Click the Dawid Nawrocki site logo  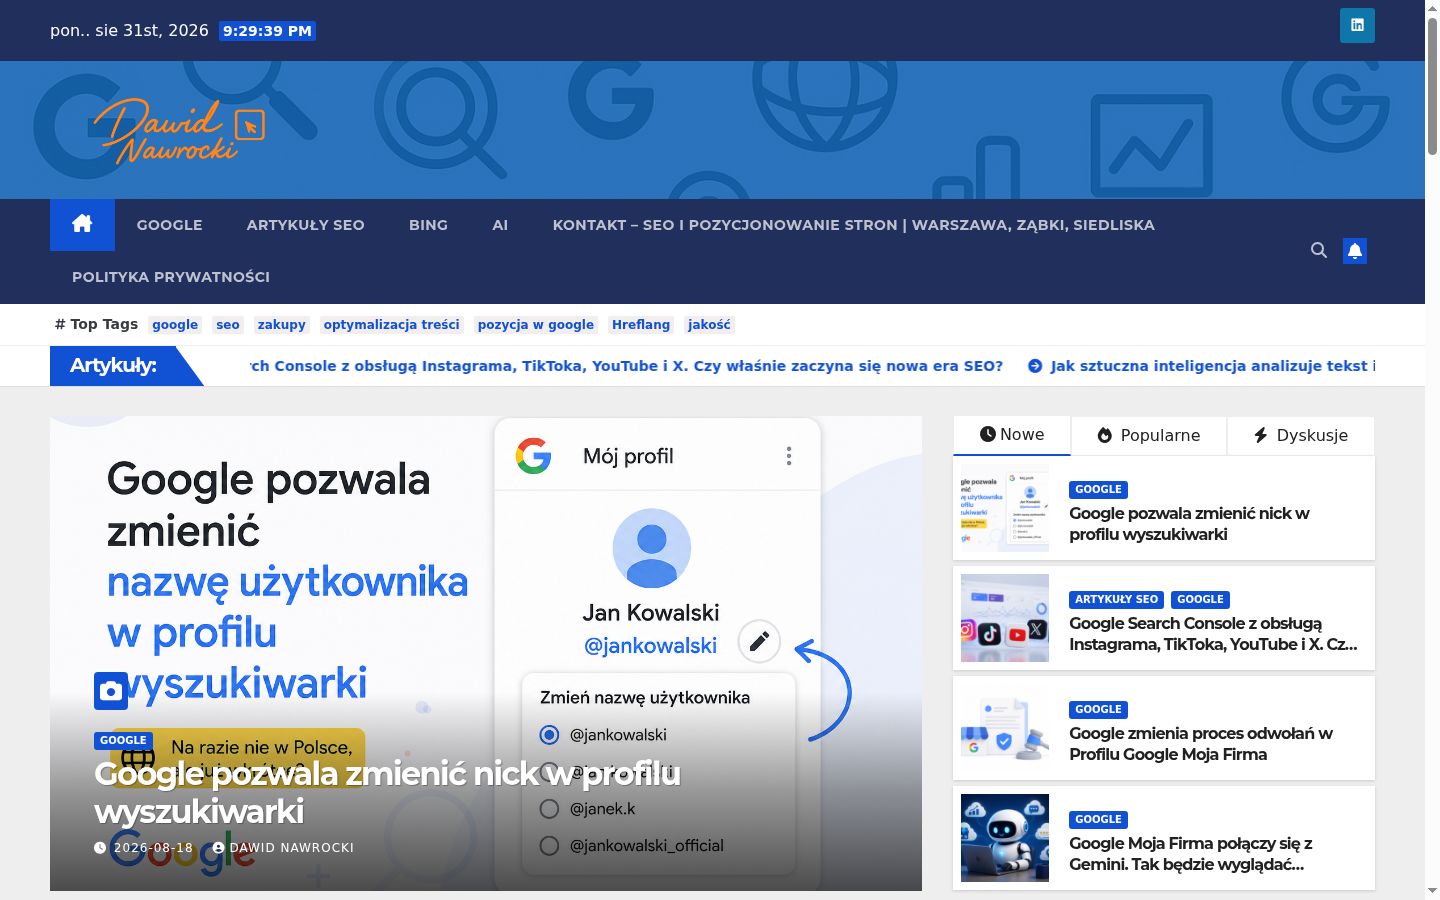point(179,131)
